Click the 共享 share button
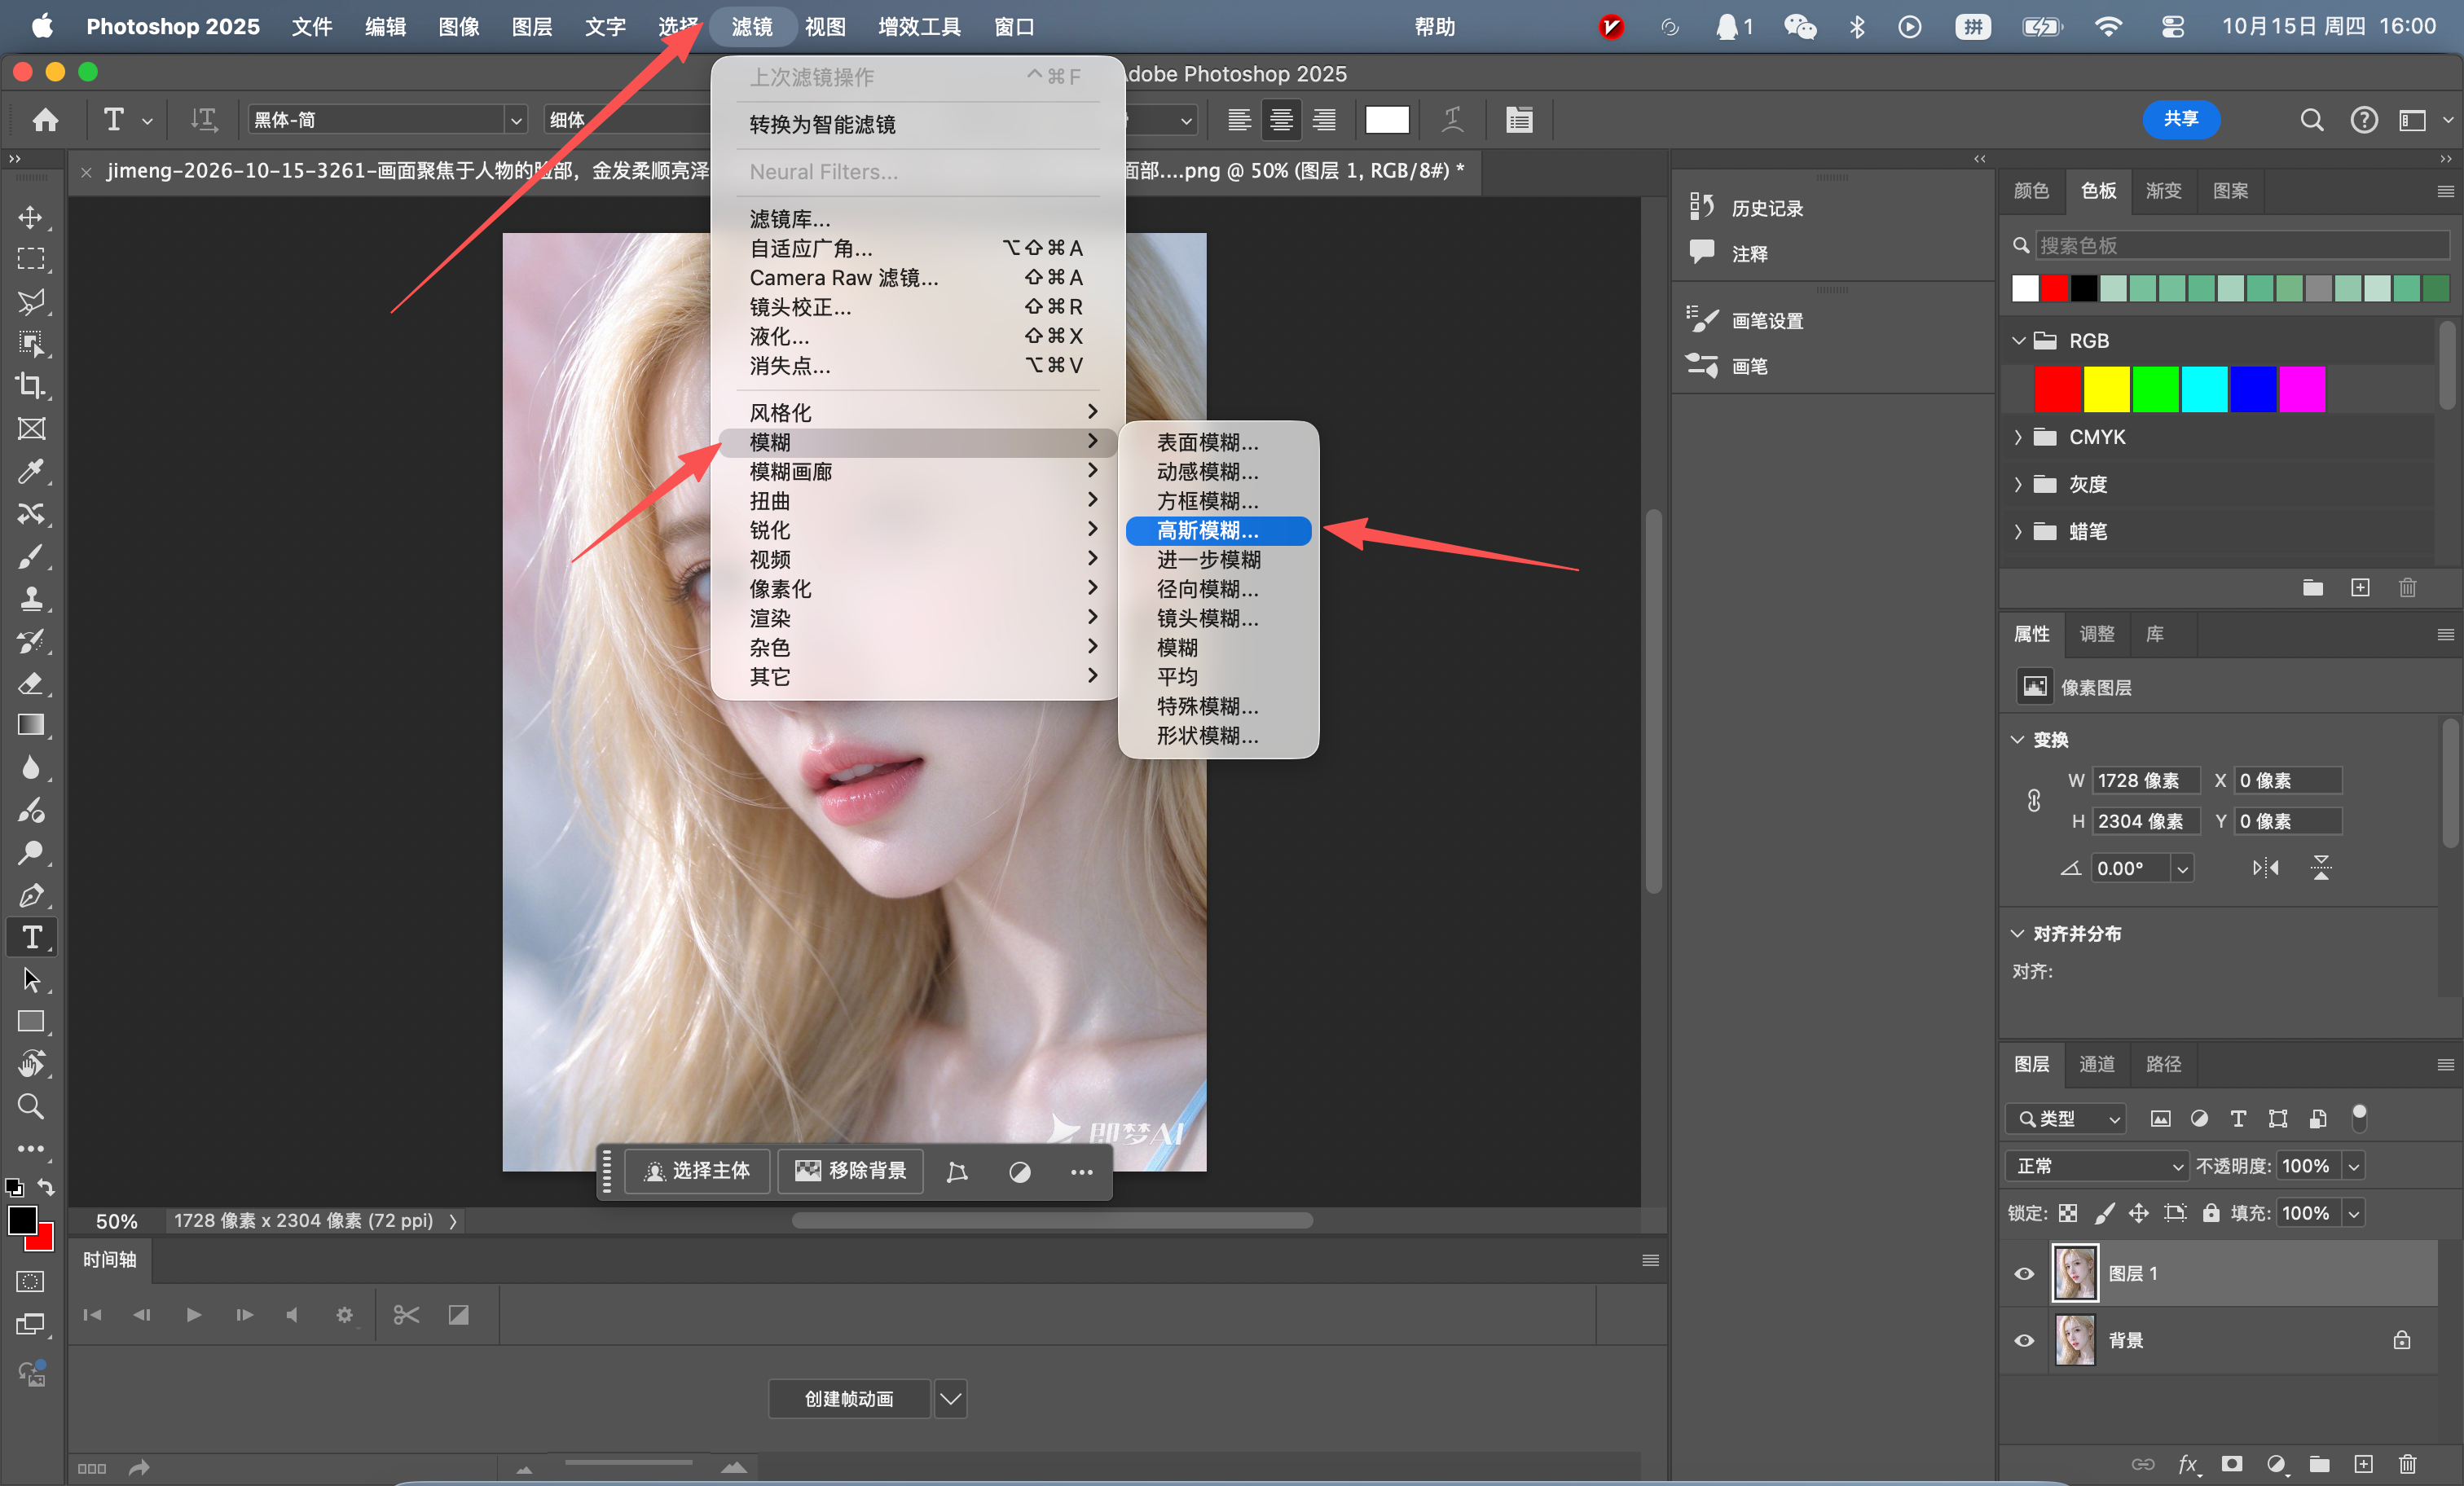The height and width of the screenshot is (1486, 2464). 2181,119
